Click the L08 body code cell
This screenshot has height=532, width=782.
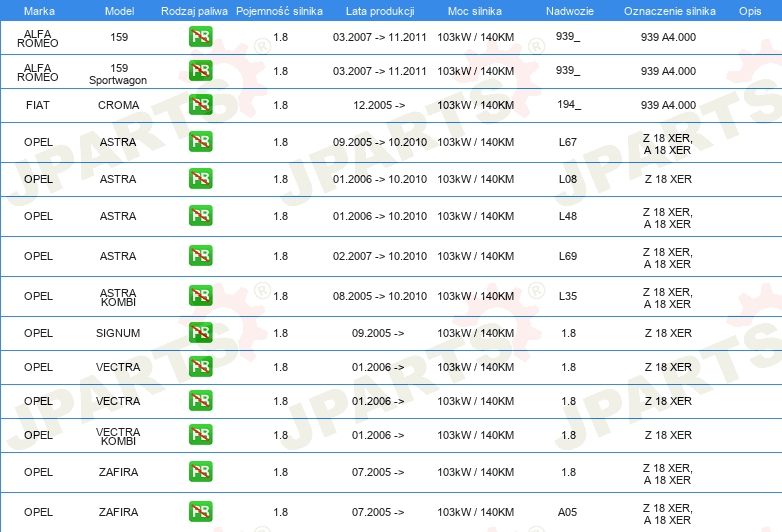(x=568, y=179)
